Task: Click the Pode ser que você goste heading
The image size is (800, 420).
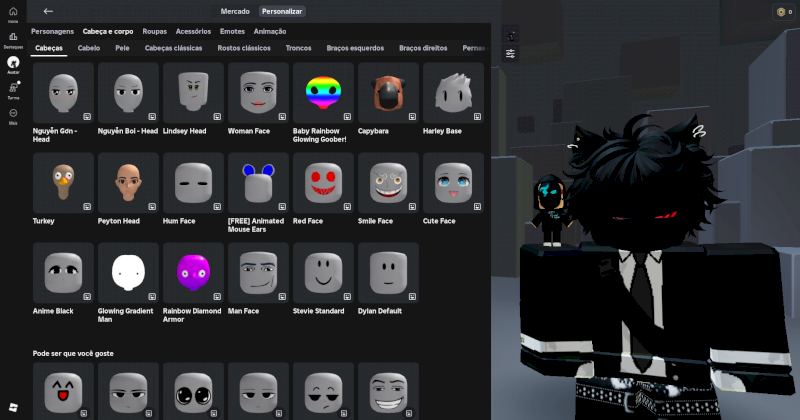Action: [x=73, y=353]
